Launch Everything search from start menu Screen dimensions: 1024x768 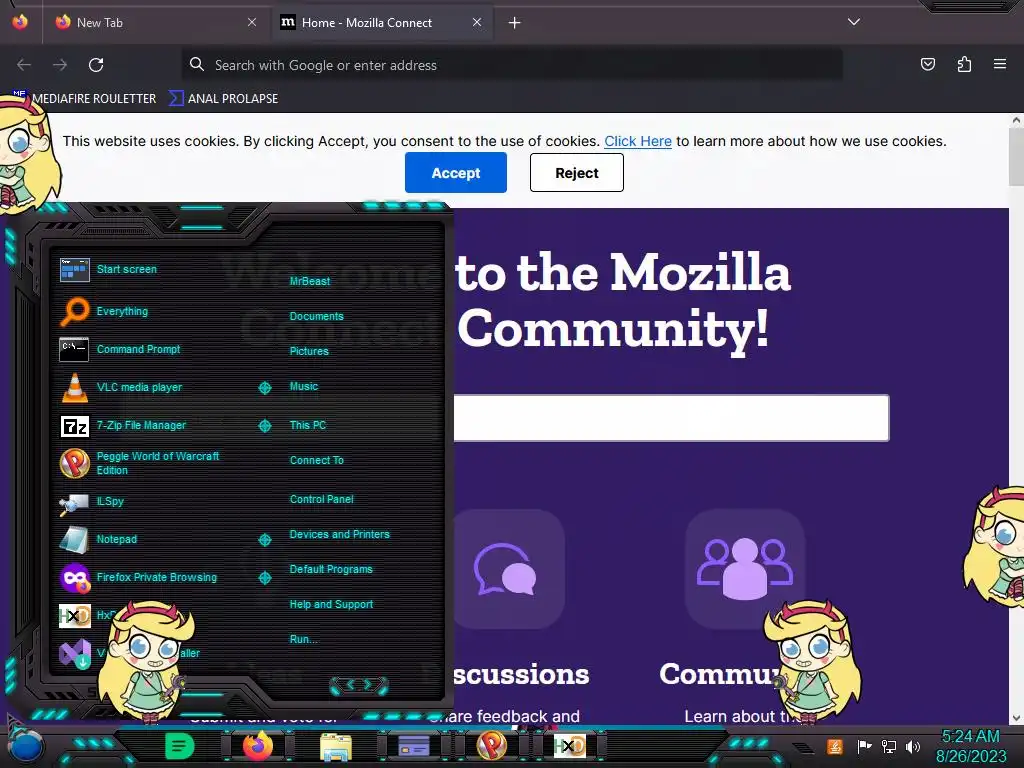pyautogui.click(x=104, y=312)
